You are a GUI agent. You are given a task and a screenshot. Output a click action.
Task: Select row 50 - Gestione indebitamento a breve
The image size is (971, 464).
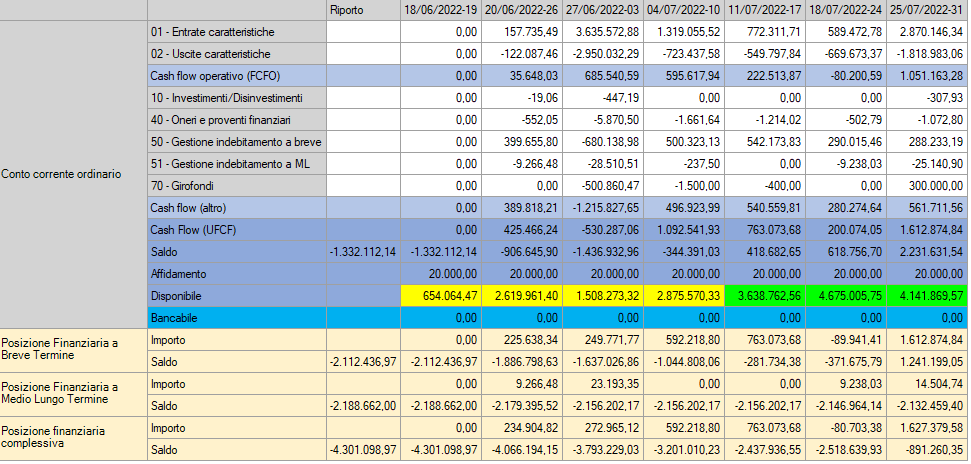coord(237,142)
